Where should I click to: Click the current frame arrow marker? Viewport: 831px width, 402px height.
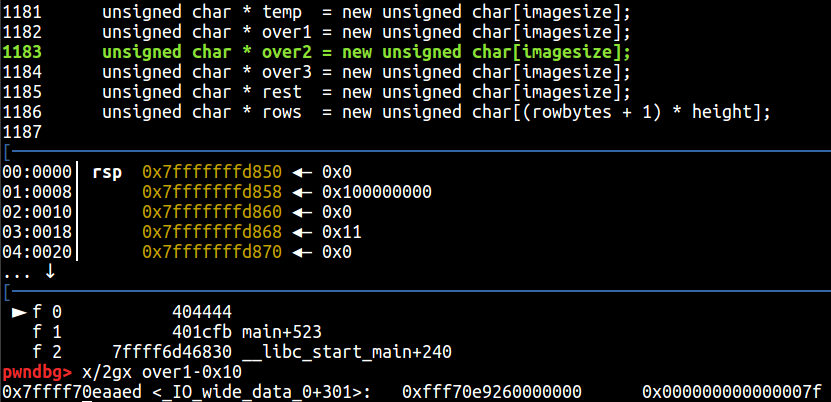coord(19,312)
